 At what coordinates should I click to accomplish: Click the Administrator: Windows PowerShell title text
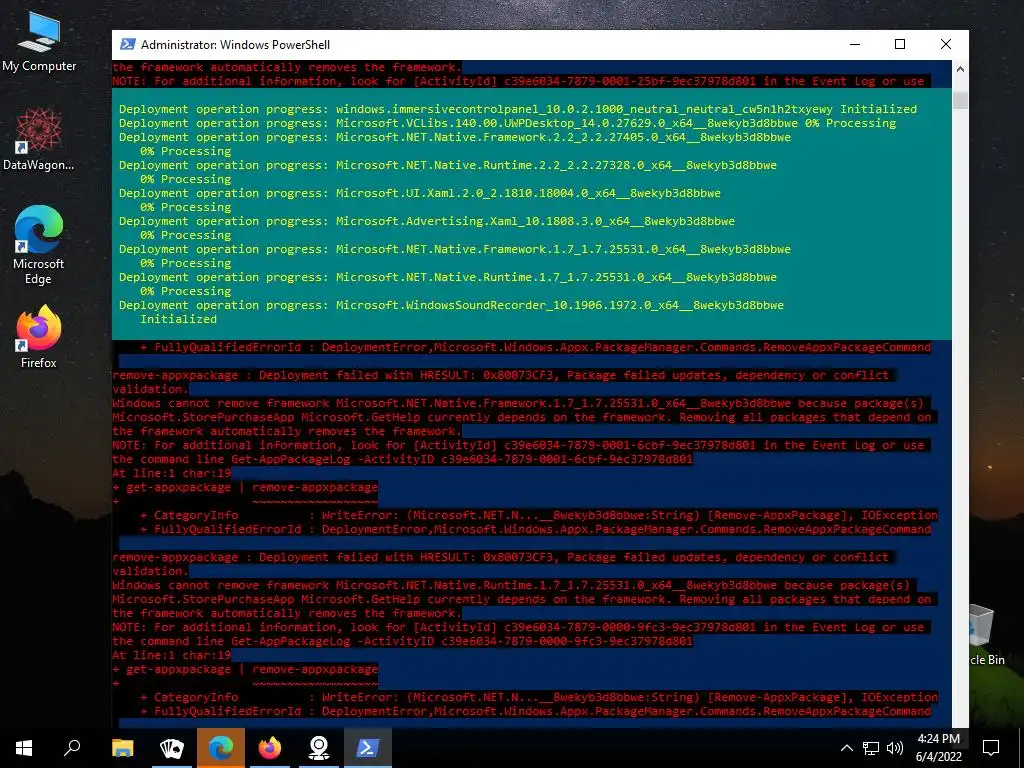point(235,44)
